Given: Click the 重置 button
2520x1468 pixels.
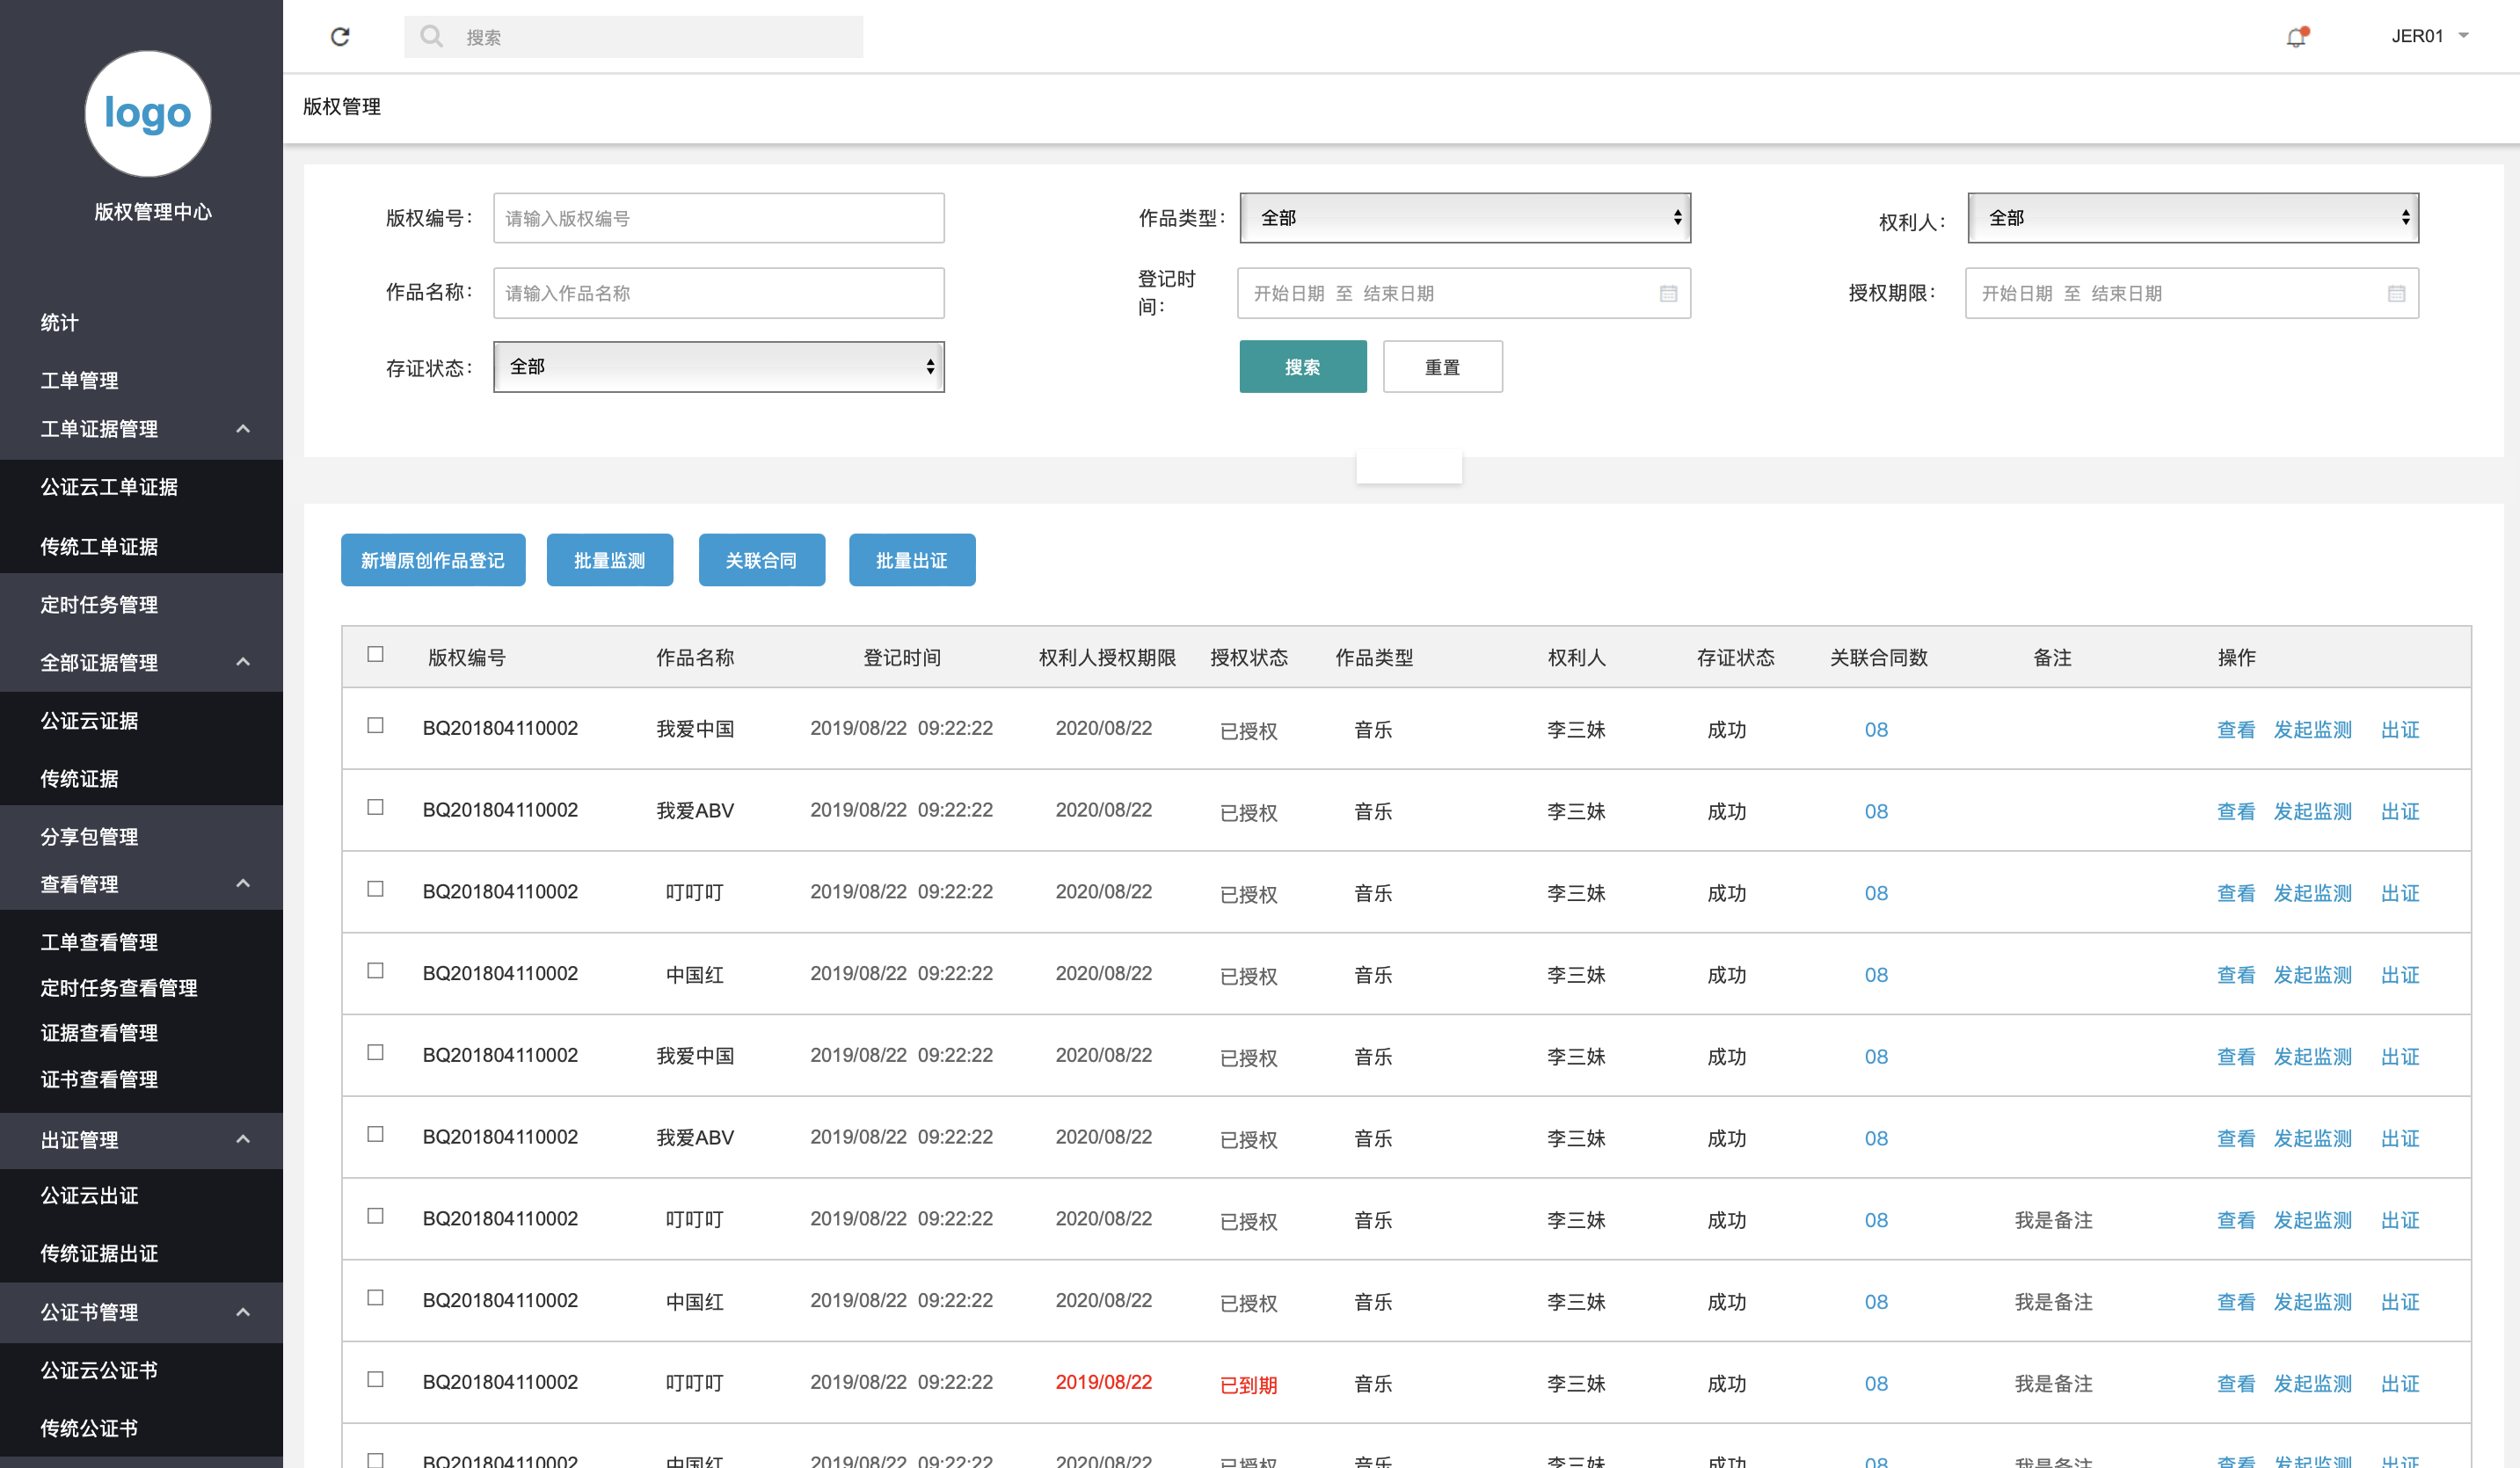Looking at the screenshot, I should point(1442,366).
